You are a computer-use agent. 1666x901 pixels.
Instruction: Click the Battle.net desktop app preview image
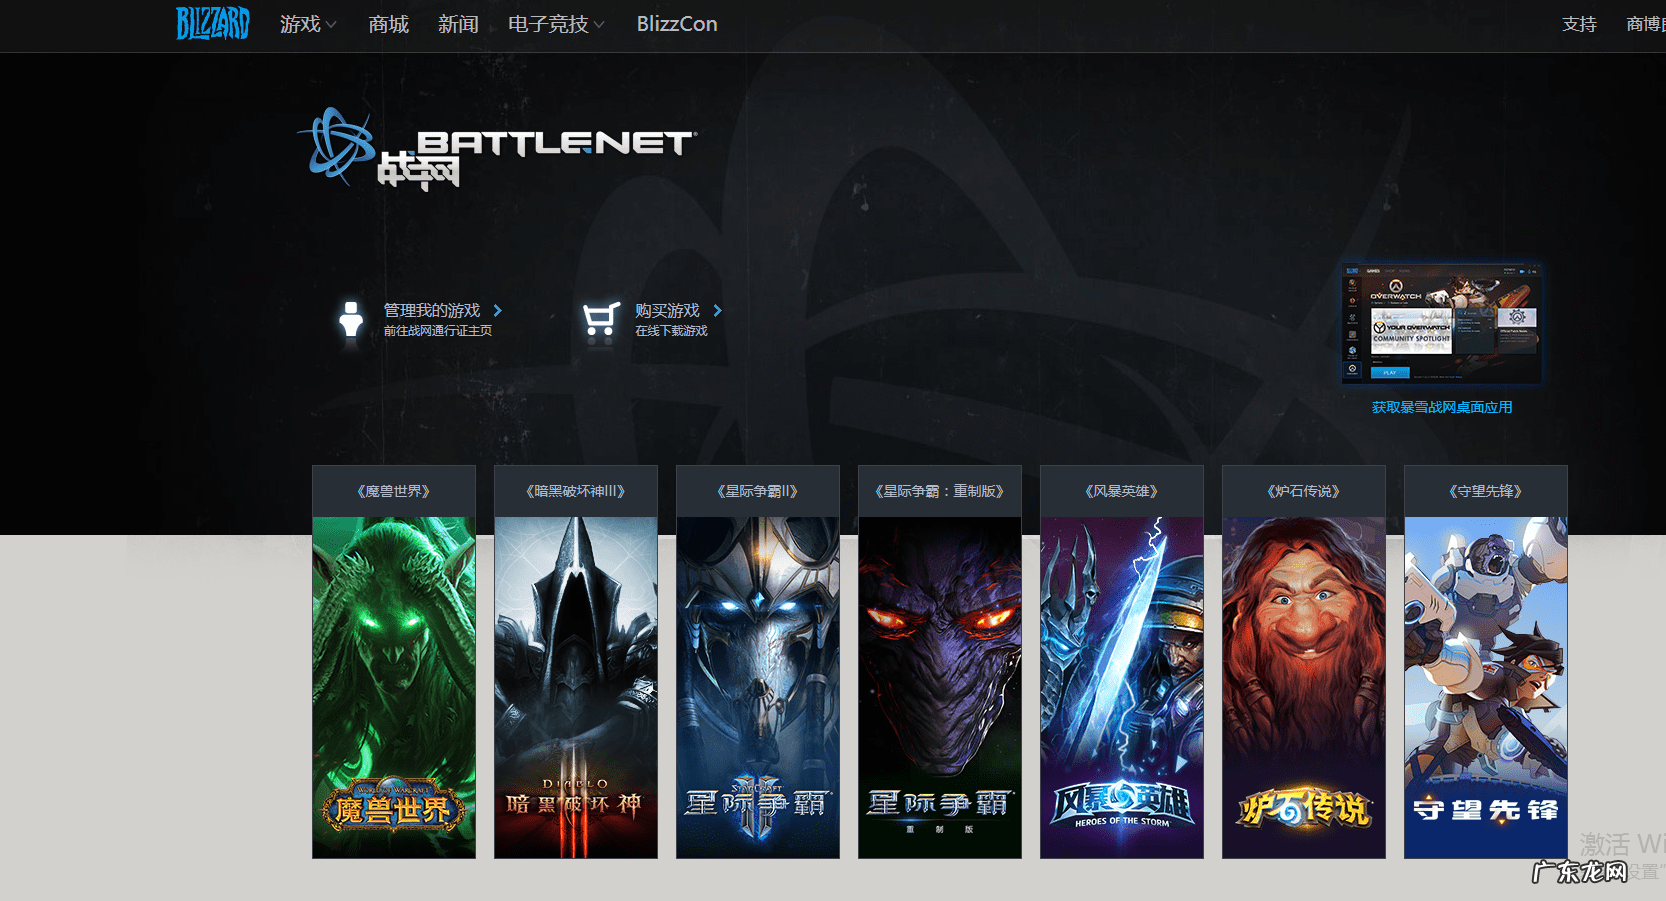1441,323
